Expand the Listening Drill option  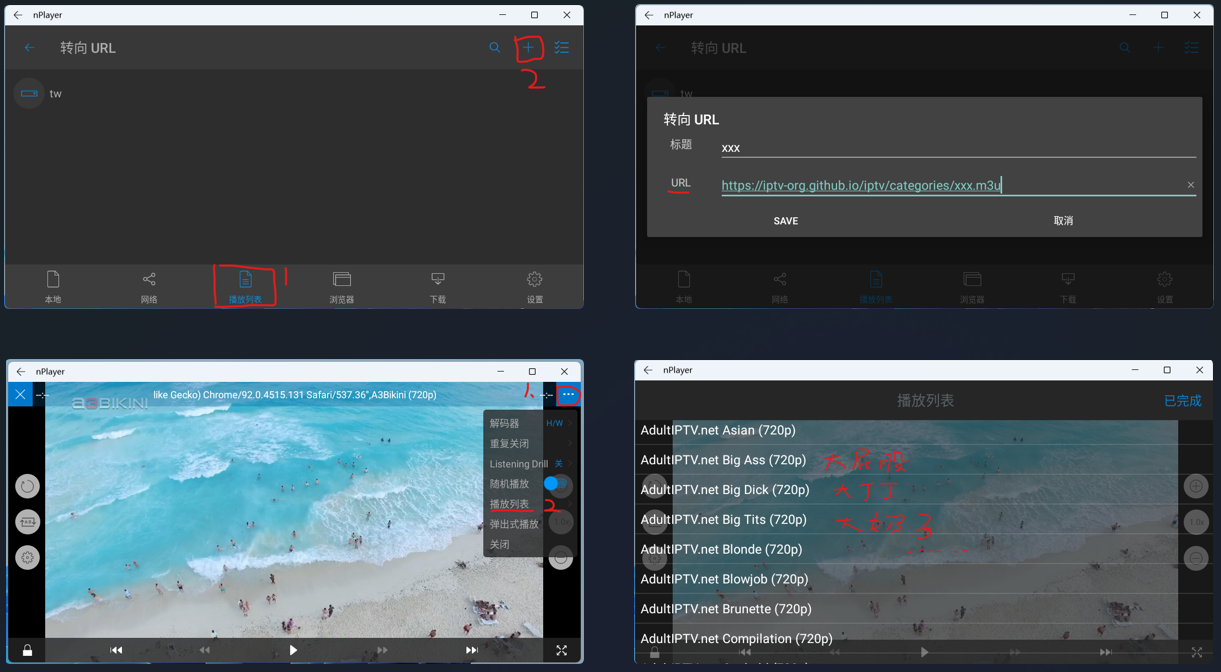coord(531,464)
